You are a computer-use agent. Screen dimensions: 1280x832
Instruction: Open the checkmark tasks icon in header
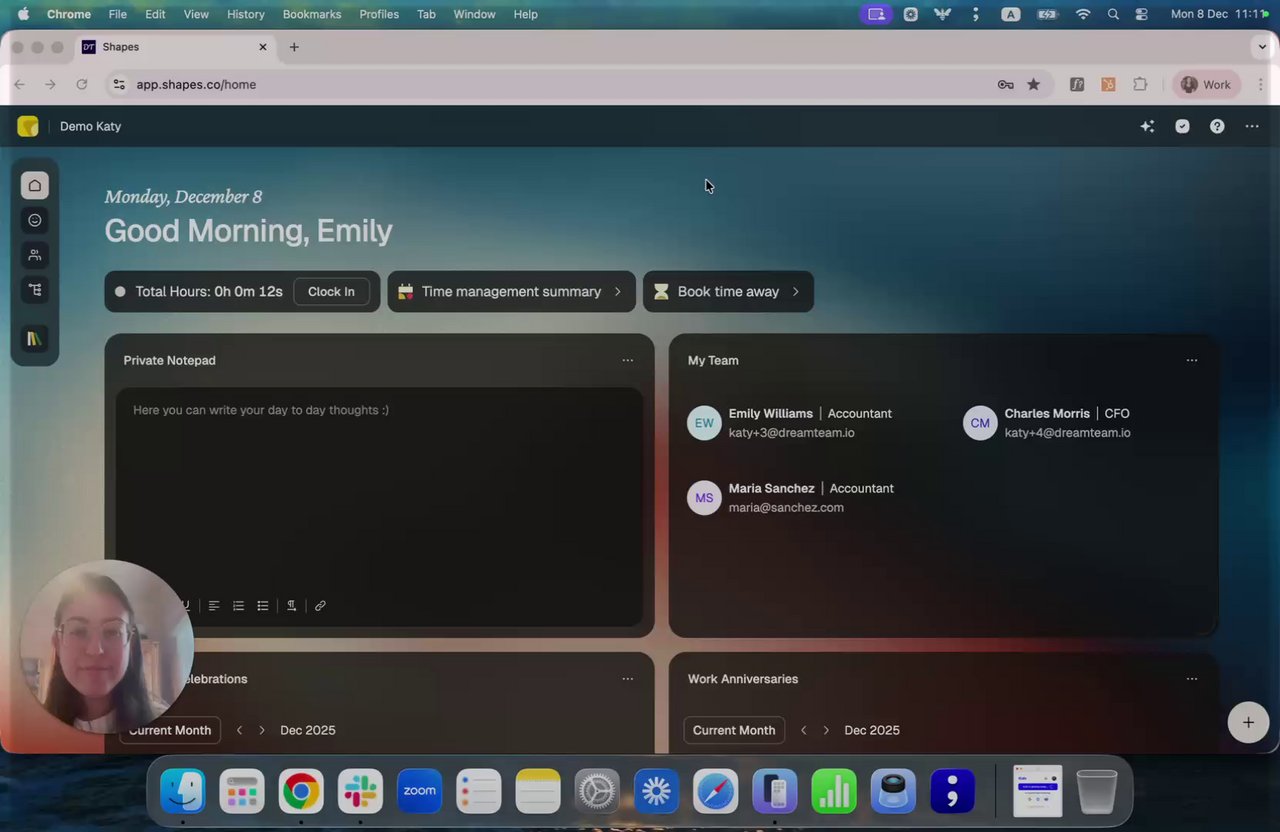[1182, 126]
